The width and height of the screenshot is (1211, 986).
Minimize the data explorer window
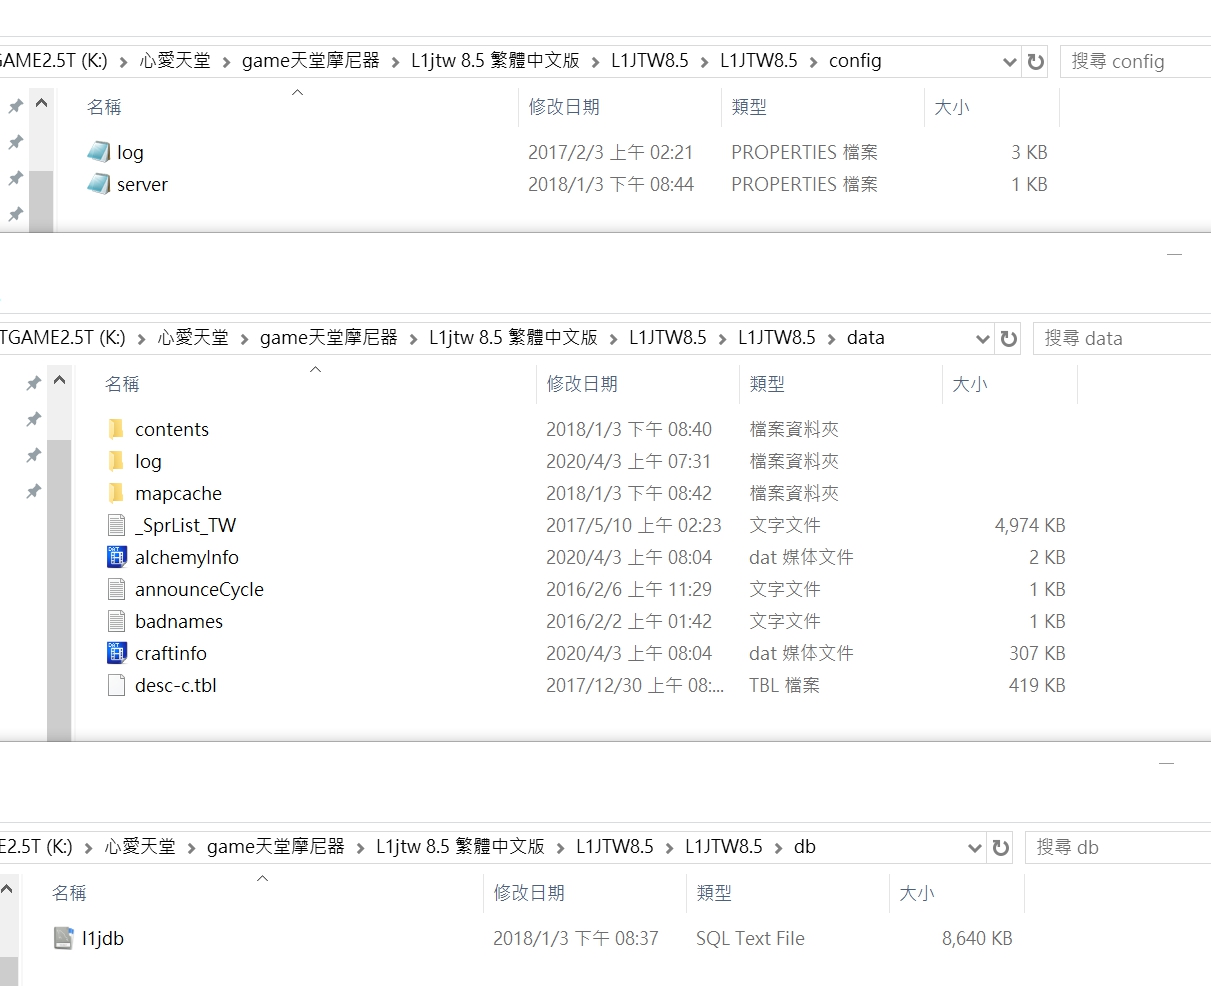1174,254
